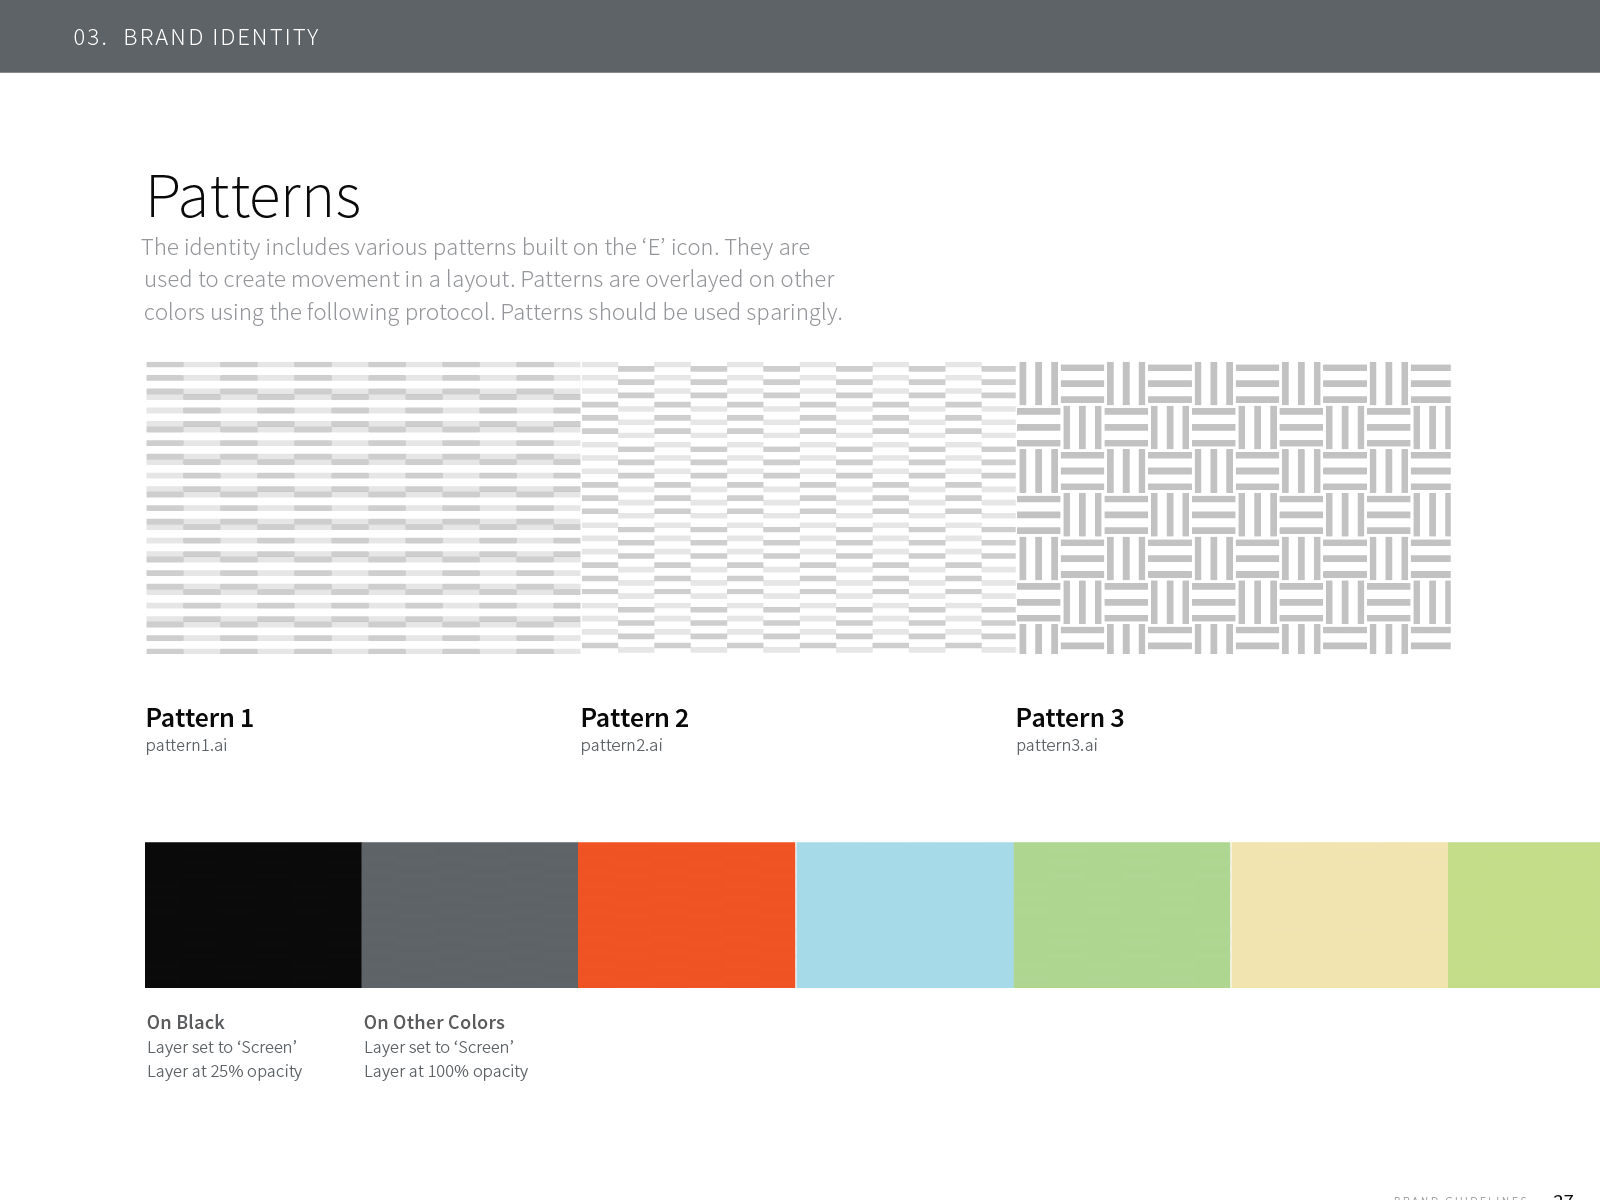Open the Pattern 3 basket-weave preview
The image size is (1600, 1200).
[x=1234, y=508]
